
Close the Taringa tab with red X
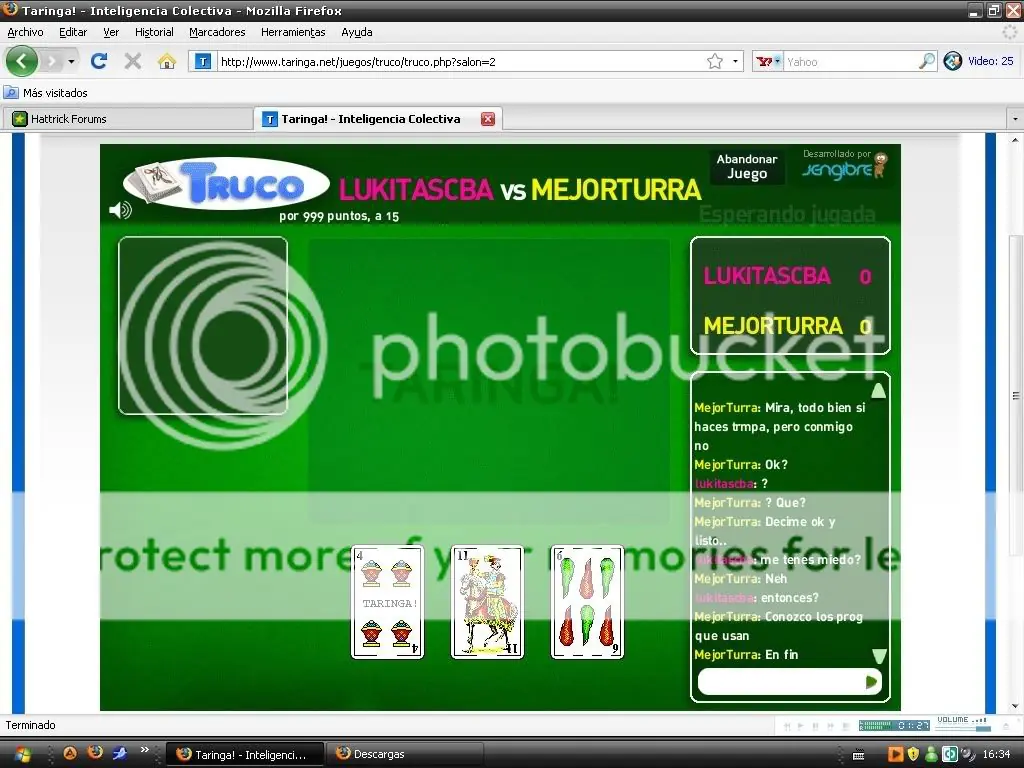click(x=488, y=119)
